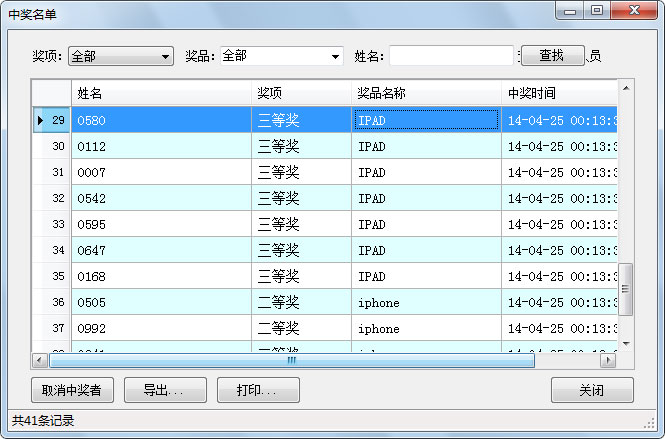The width and height of the screenshot is (665, 439).
Task: Select row header number 34
Action: tap(52, 250)
